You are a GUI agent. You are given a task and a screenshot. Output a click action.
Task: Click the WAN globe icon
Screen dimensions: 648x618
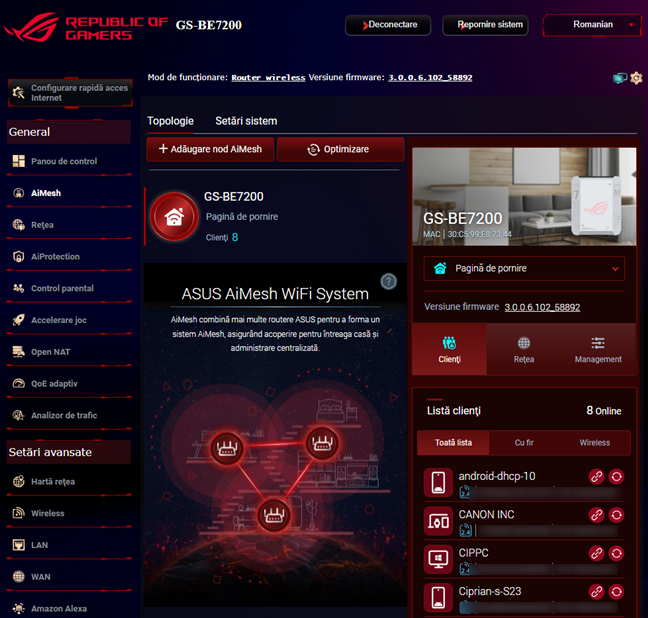click(18, 577)
